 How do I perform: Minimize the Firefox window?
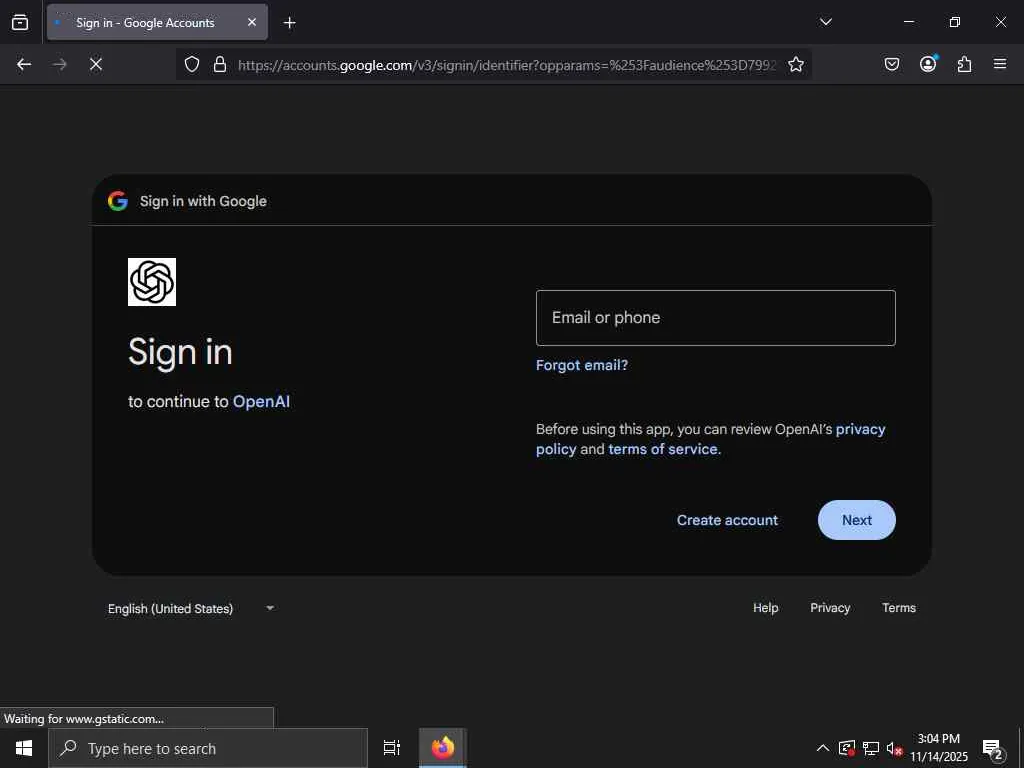pyautogui.click(x=908, y=22)
